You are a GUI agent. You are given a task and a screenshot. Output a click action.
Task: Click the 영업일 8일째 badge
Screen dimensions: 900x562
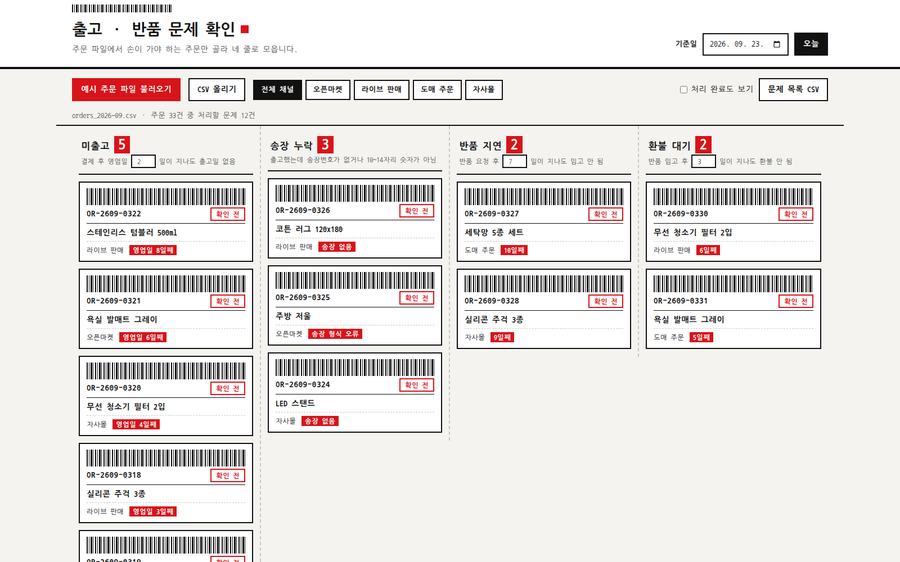point(153,250)
